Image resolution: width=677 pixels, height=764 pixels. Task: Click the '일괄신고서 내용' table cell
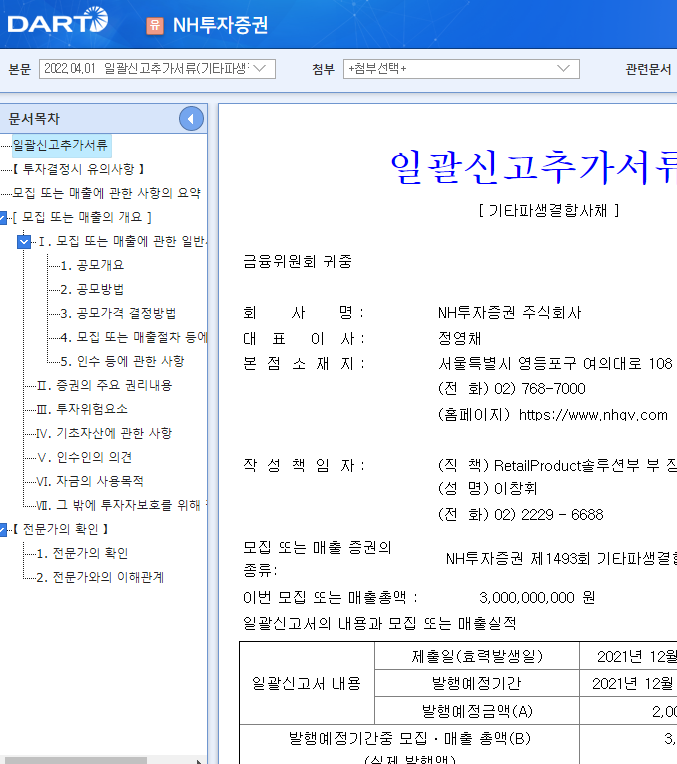307,683
